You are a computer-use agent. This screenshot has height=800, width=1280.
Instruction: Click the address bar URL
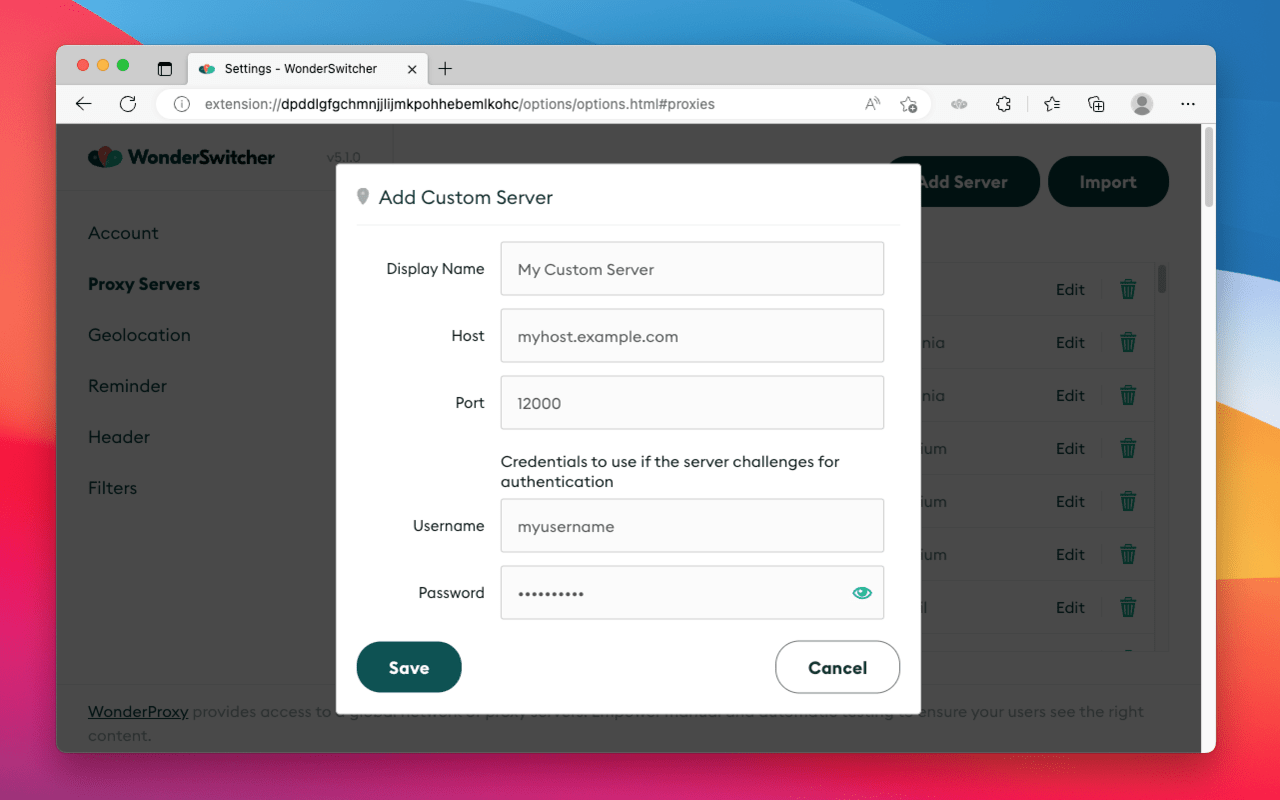coord(460,104)
